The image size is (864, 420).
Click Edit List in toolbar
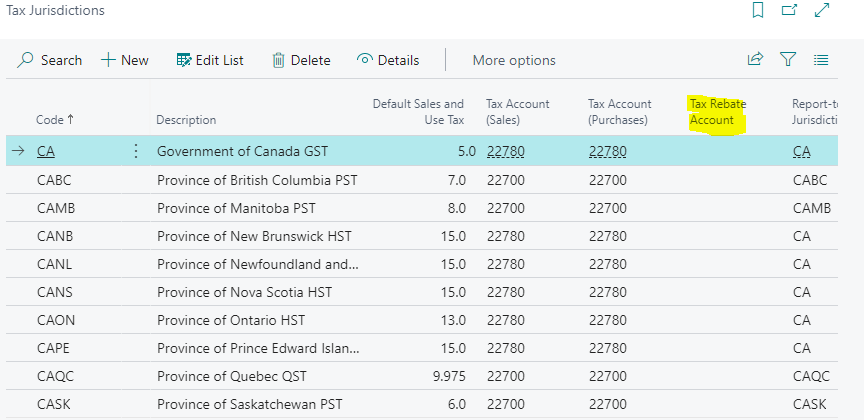tap(210, 60)
